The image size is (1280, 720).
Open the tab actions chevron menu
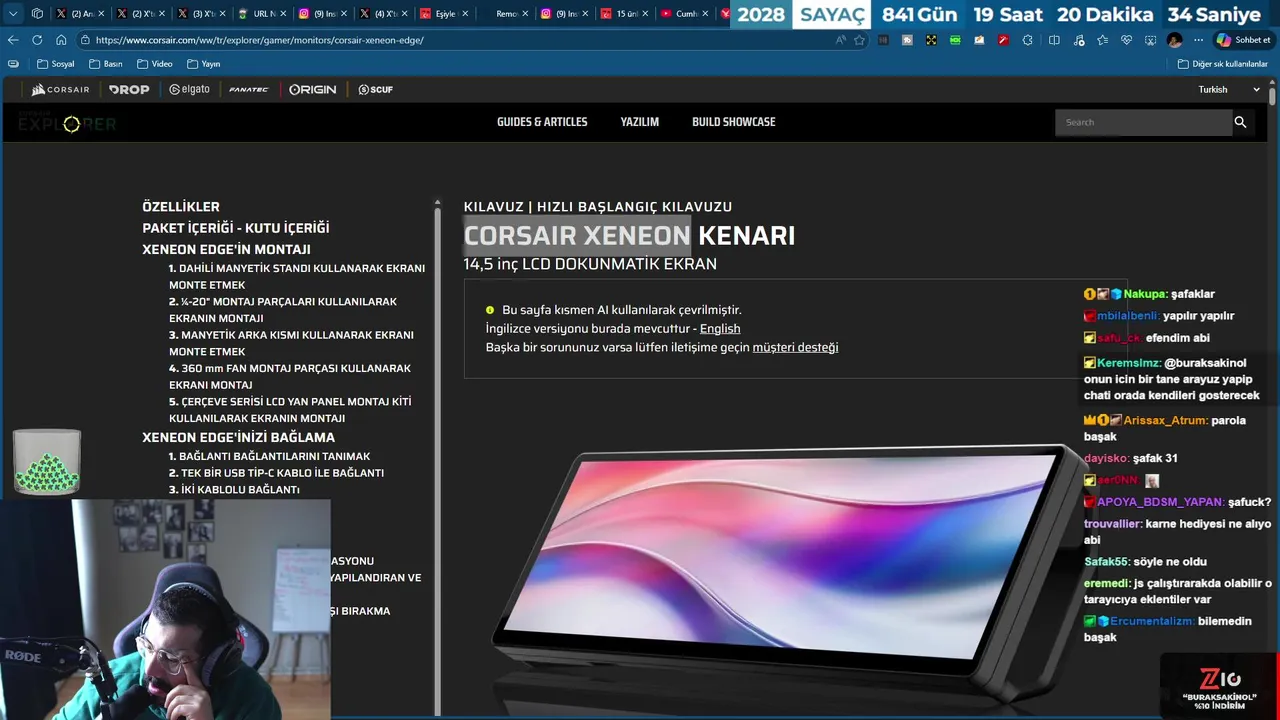(x=13, y=13)
